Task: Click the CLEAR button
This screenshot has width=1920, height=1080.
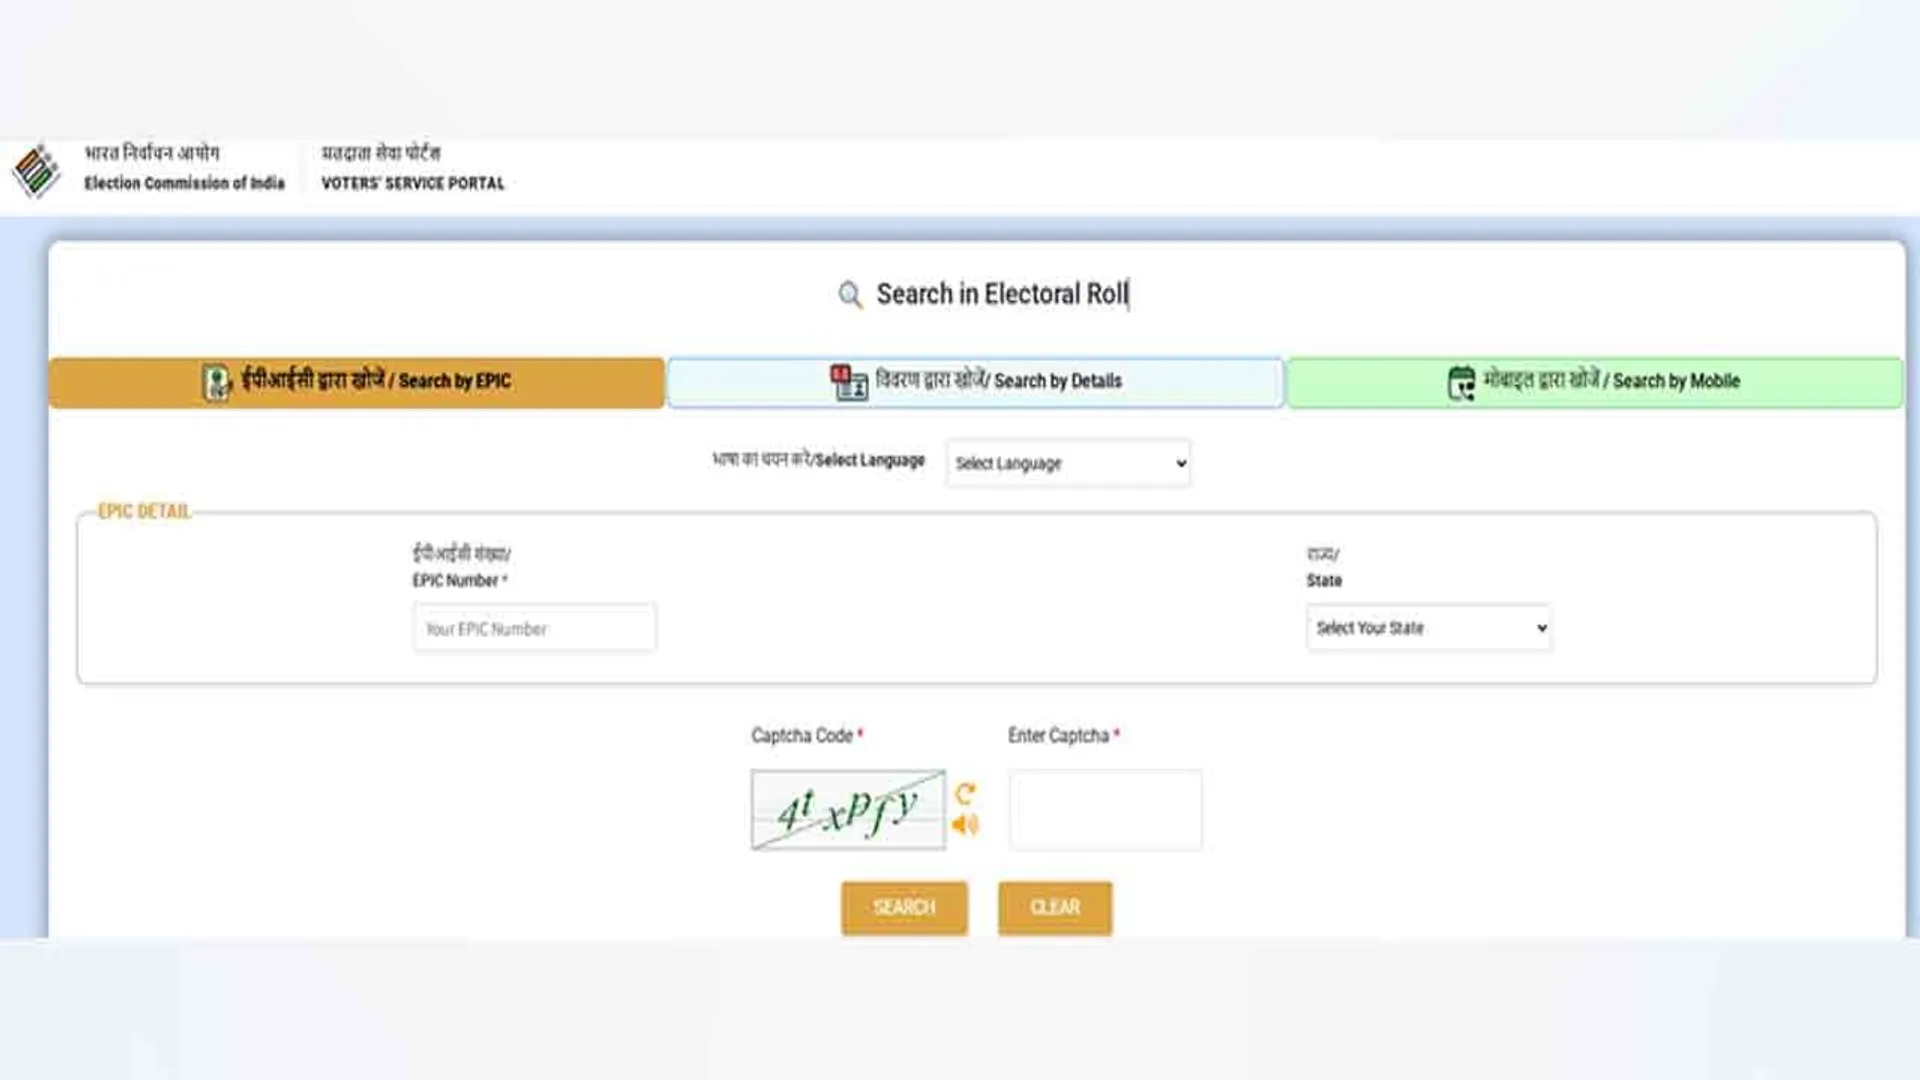Action: tap(1054, 908)
